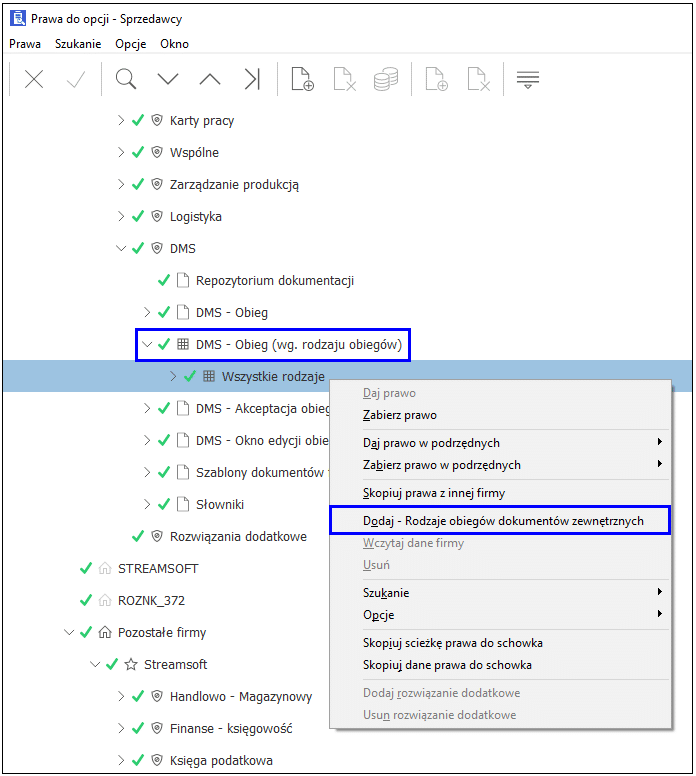Viewport: 696px width, 776px height.
Task: Open Daj prawo w podrzędnych submenu
Action: [x=500, y=442]
